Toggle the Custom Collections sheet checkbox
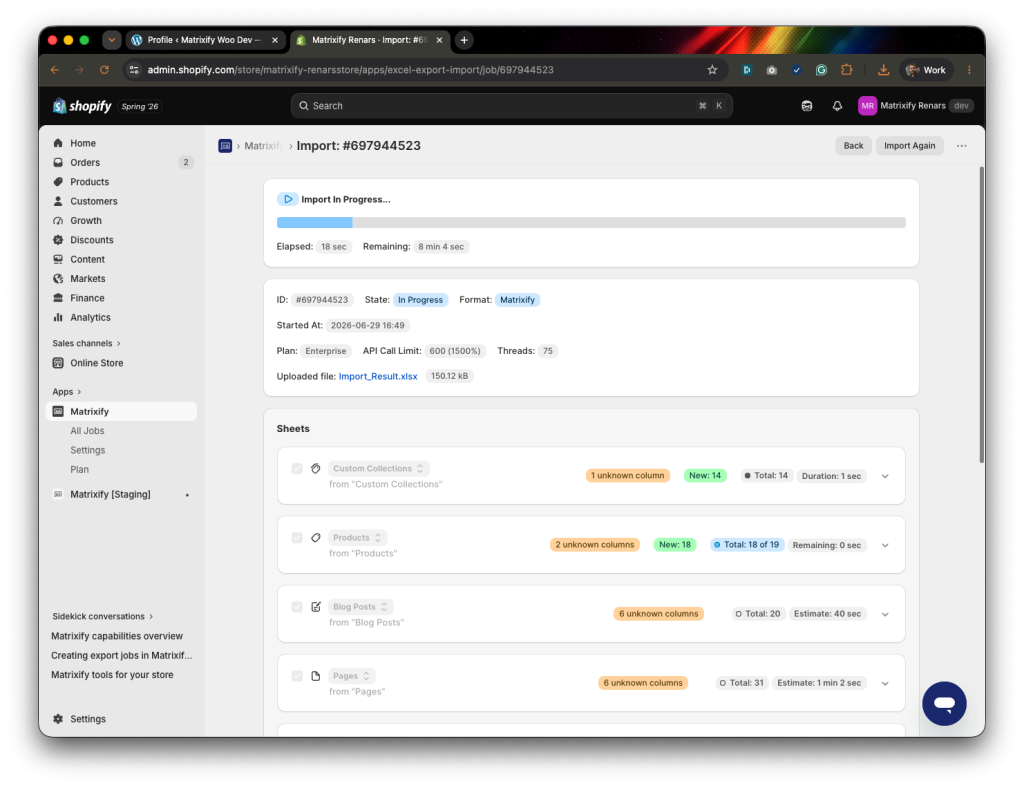This screenshot has width=1024, height=788. click(x=297, y=469)
